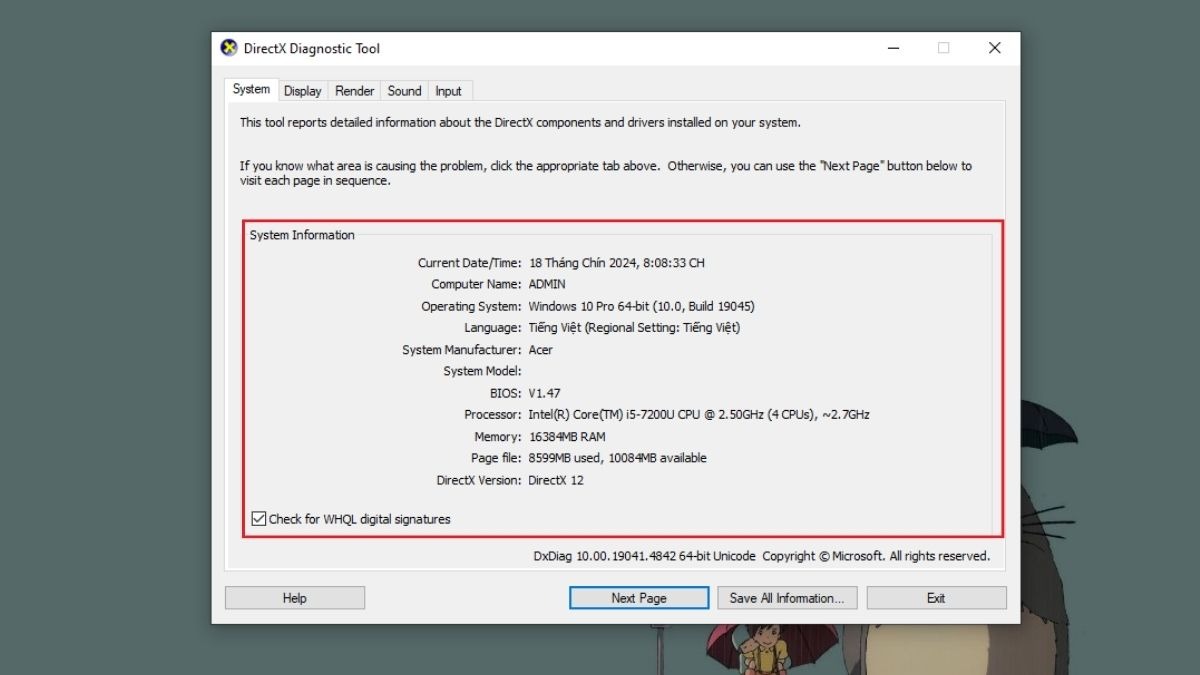Viewport: 1200px width, 675px height.
Task: Click the BIOS version V1.47
Action: (545, 393)
